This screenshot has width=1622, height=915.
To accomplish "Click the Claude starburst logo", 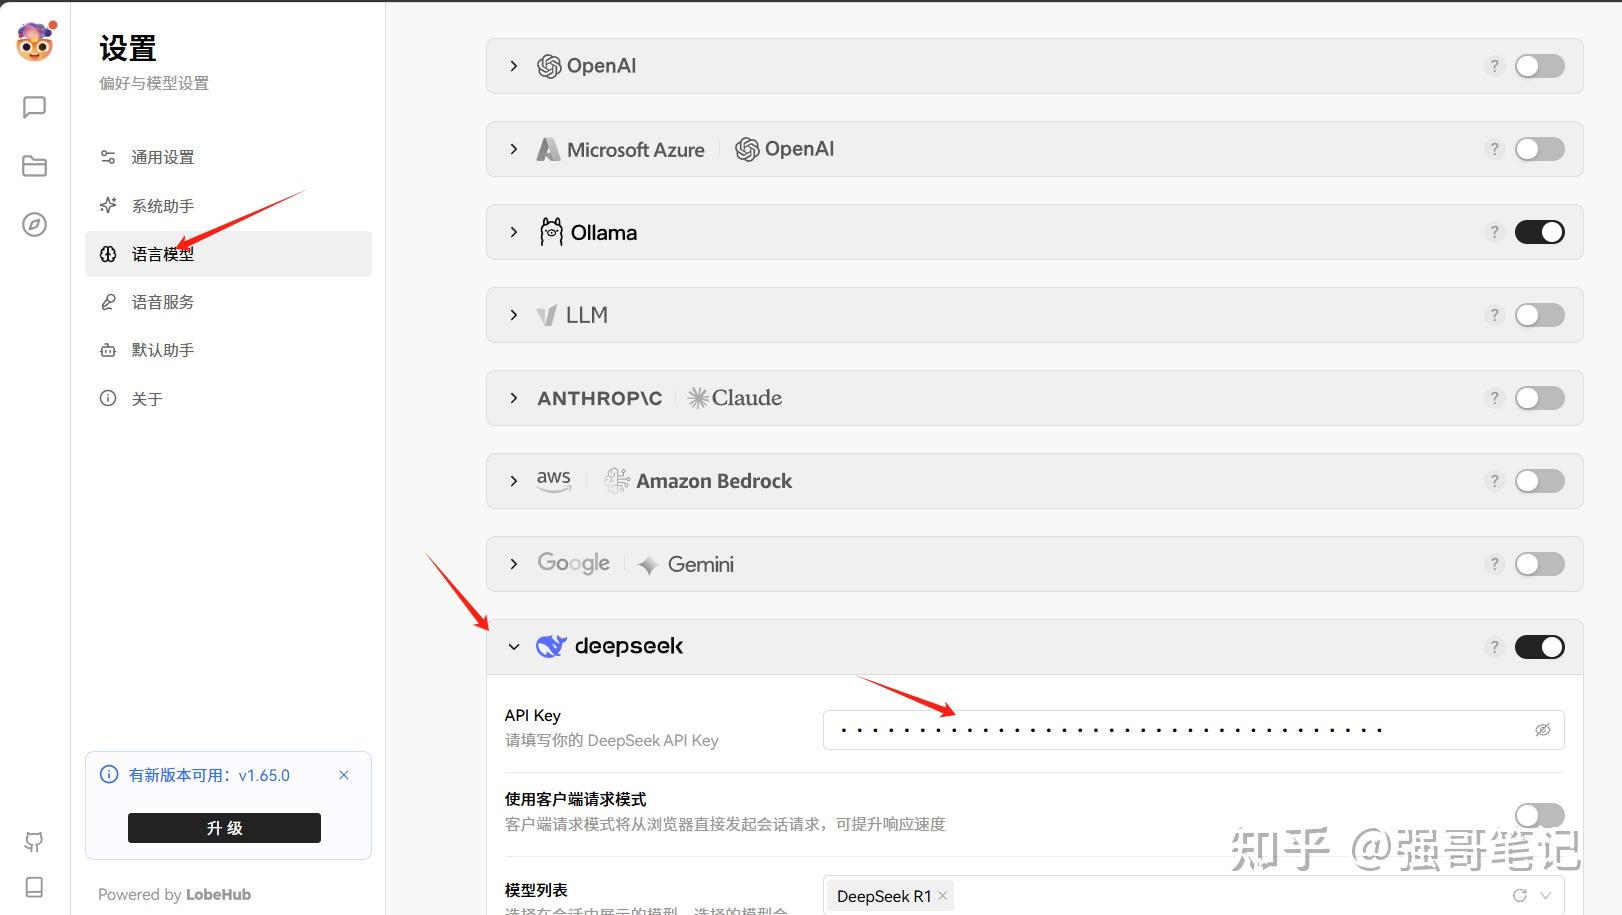I will [698, 398].
